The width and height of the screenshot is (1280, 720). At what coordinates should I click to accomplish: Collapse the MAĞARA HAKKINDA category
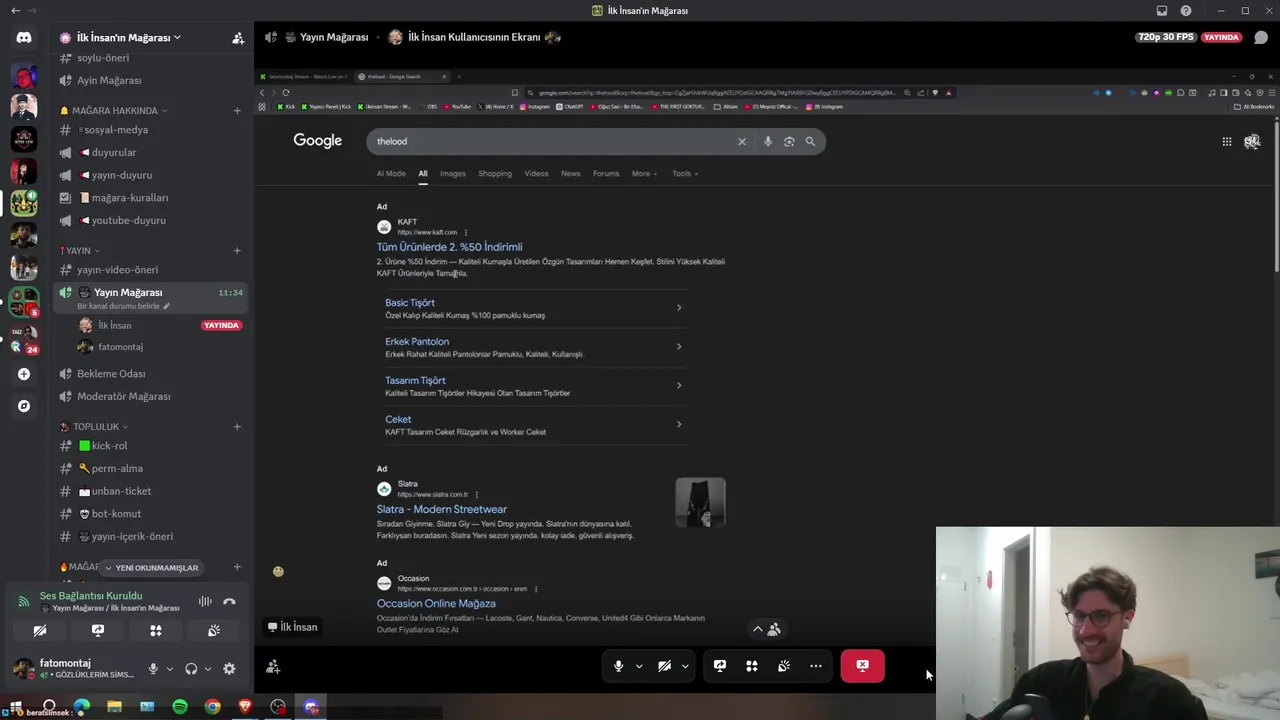click(114, 111)
